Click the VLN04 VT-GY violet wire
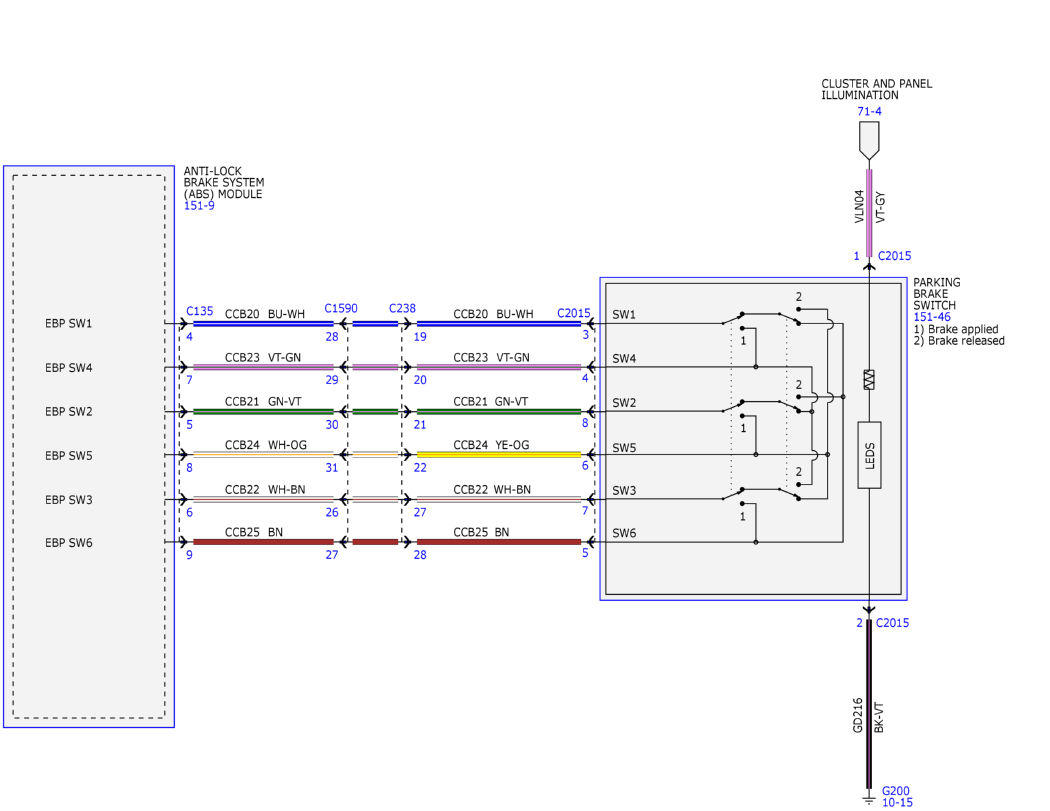This screenshot has height=811, width=1050. point(869,213)
